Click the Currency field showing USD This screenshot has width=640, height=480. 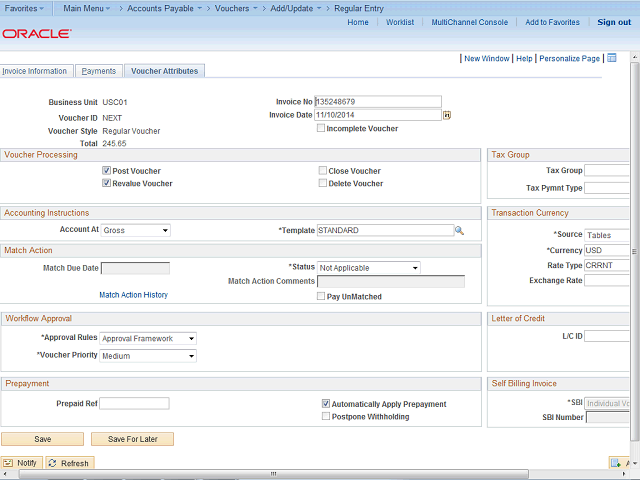607,250
